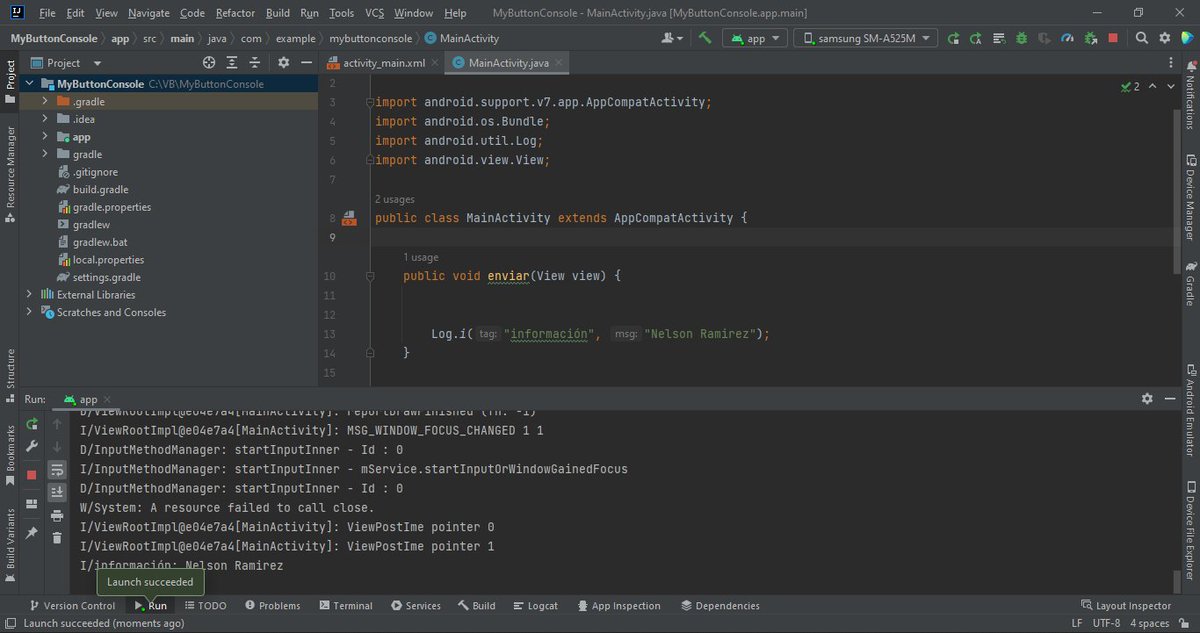This screenshot has width=1200, height=633.
Task: Open the samsung SM-A525M device dropdown
Action: [866, 38]
